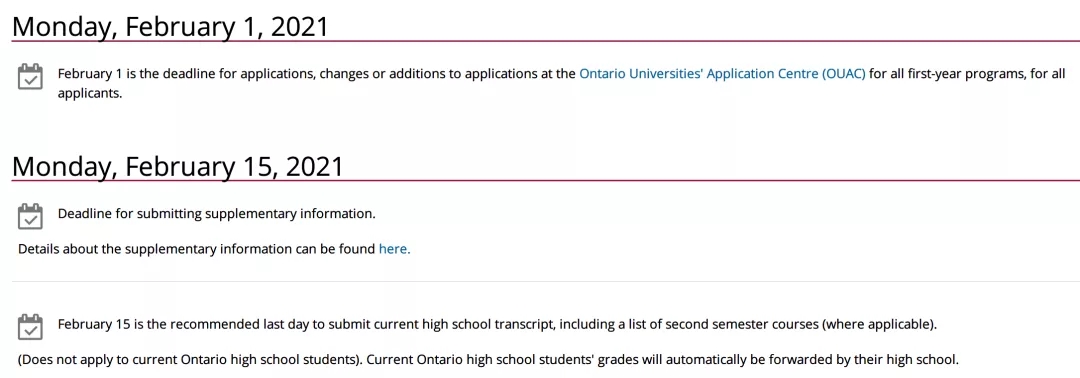Click 'Details about the supplementary information' sentence
The height and width of the screenshot is (378, 1080).
click(197, 249)
